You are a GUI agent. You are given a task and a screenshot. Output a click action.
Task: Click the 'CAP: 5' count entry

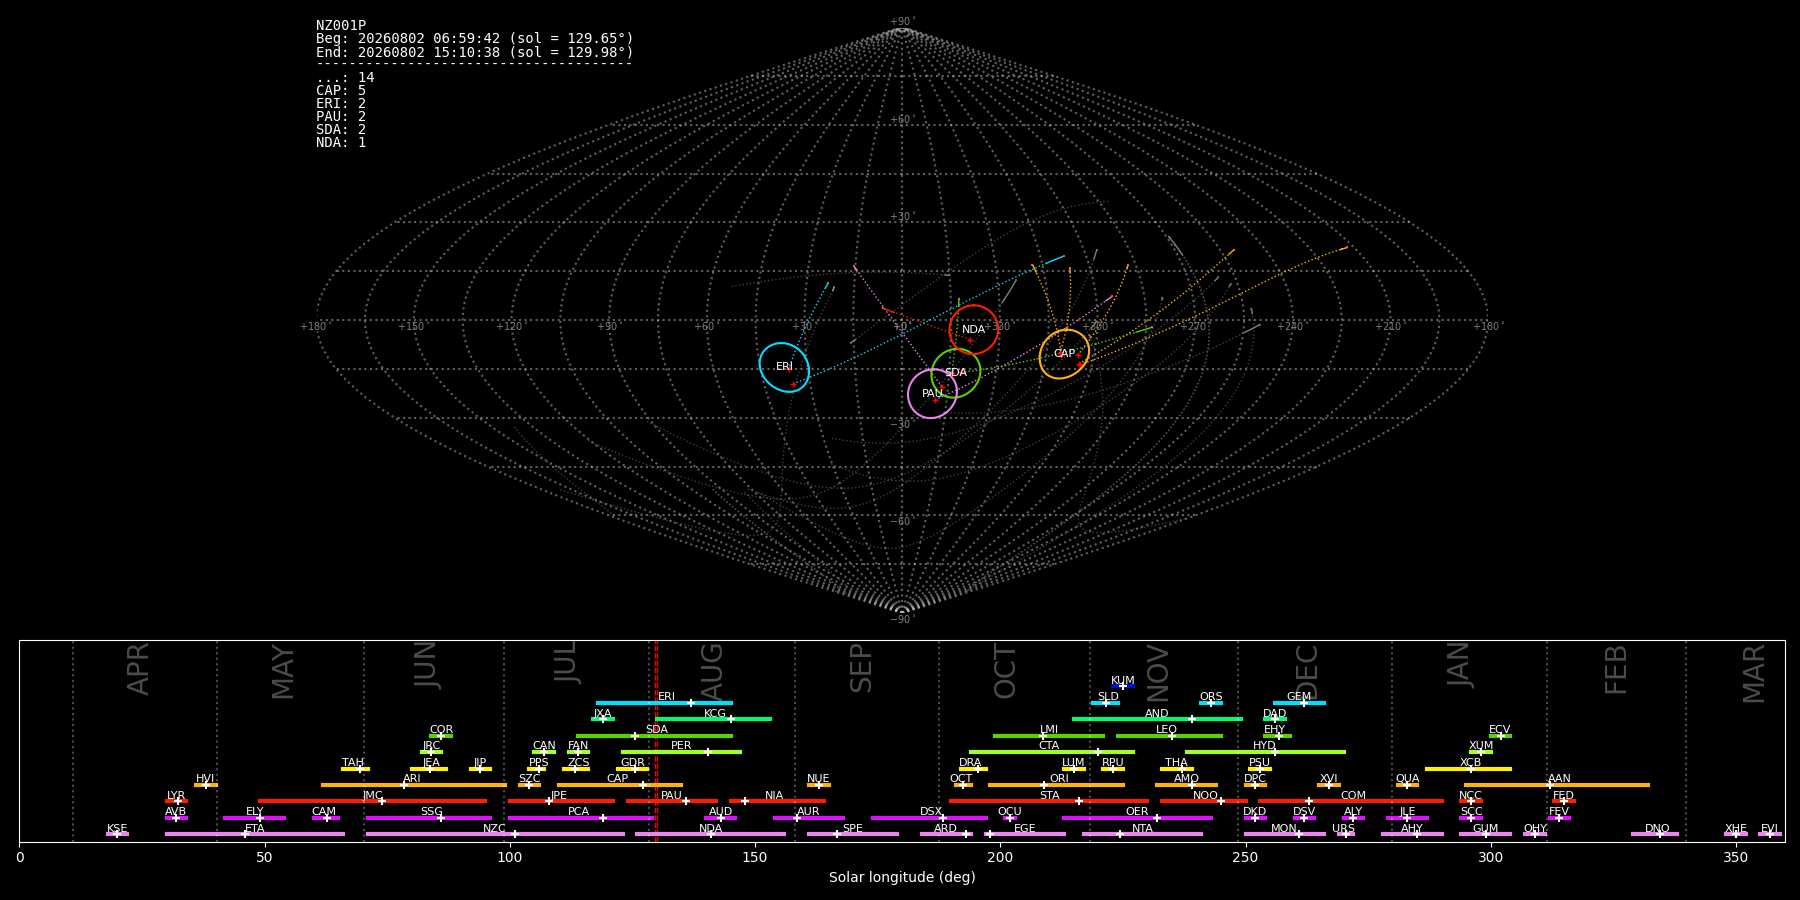click(x=341, y=91)
